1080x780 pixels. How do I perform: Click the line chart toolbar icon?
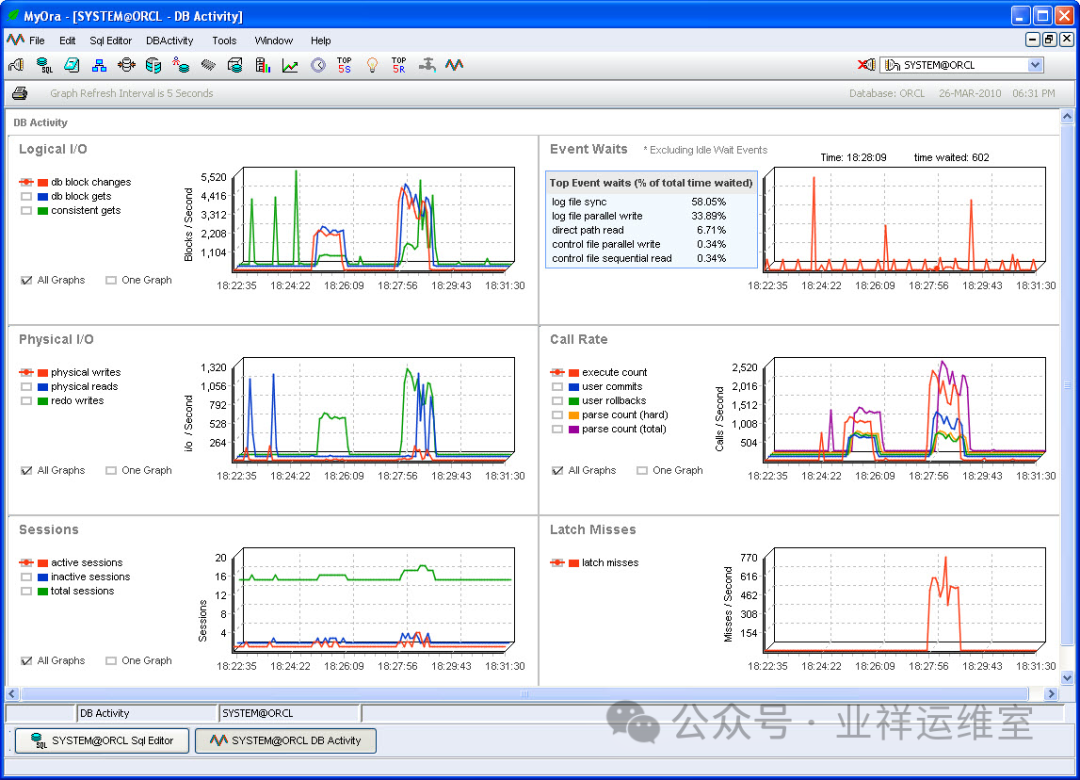tap(290, 65)
